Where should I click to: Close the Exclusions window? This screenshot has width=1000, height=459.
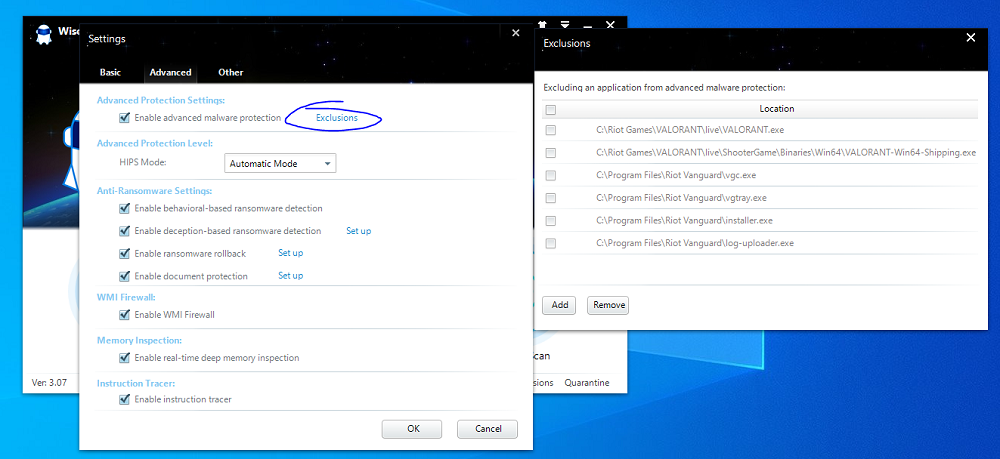click(x=971, y=38)
